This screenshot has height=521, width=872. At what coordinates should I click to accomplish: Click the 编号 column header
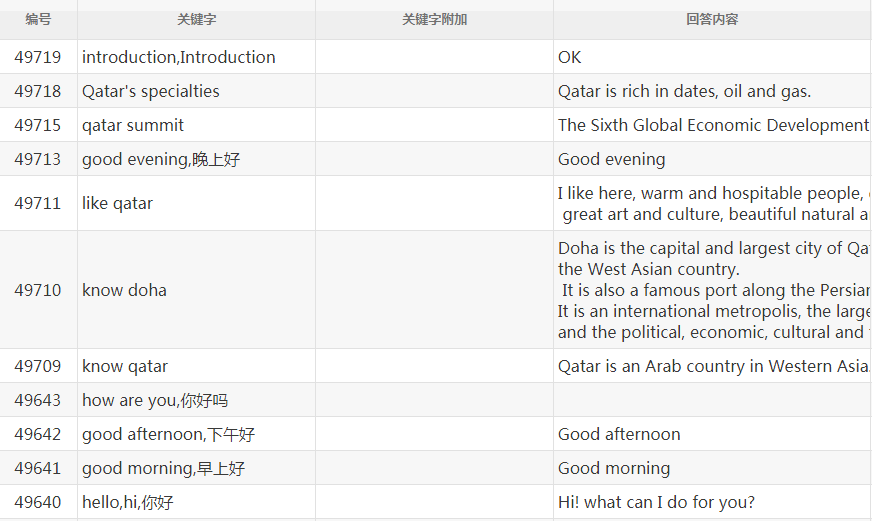38,19
